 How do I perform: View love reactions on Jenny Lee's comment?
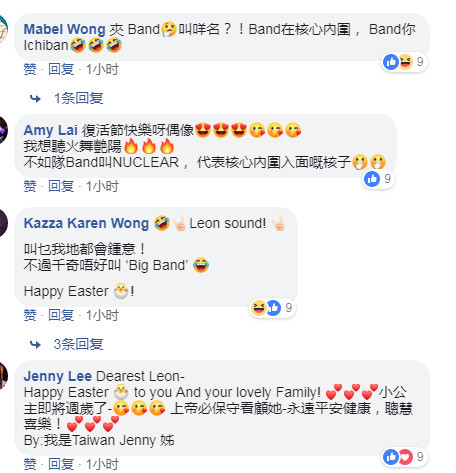coord(405,457)
